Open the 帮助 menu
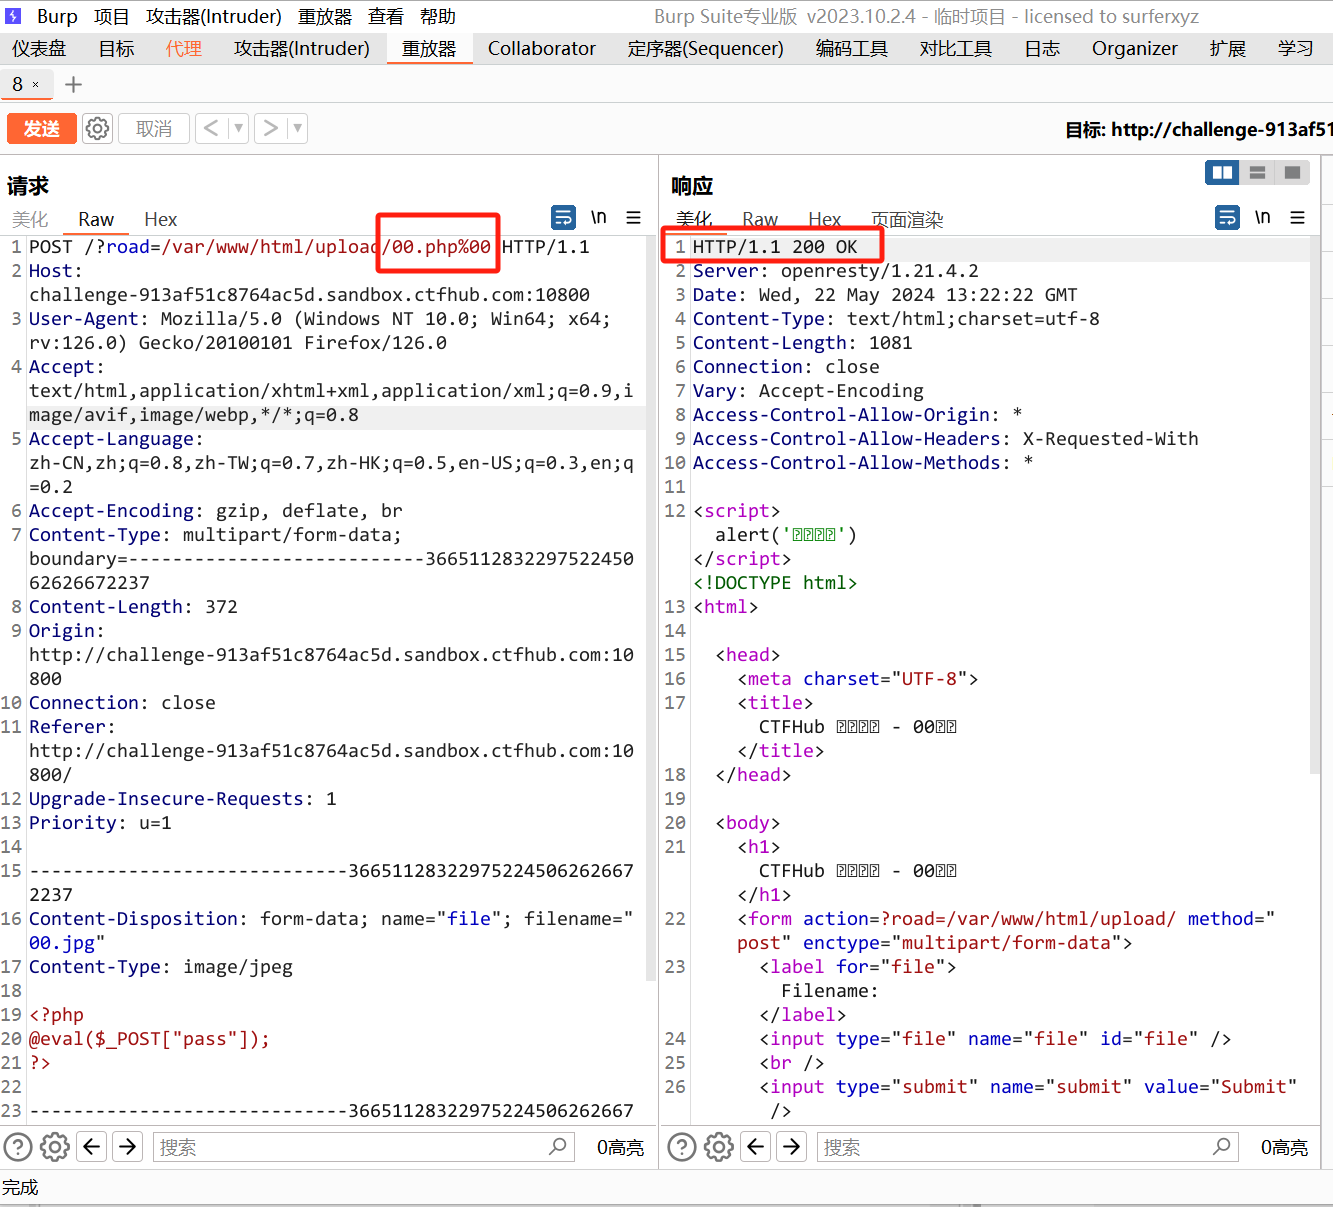The image size is (1333, 1207). click(438, 17)
